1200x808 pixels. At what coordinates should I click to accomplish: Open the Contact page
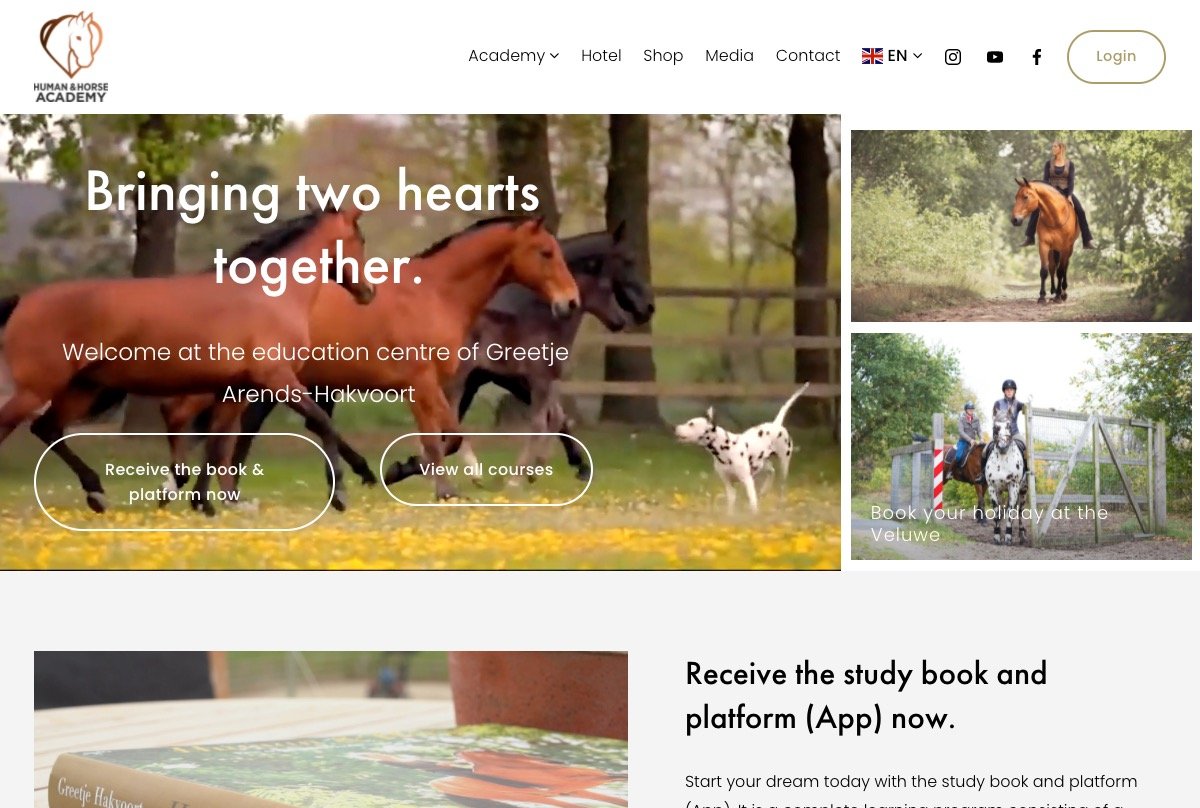point(808,56)
